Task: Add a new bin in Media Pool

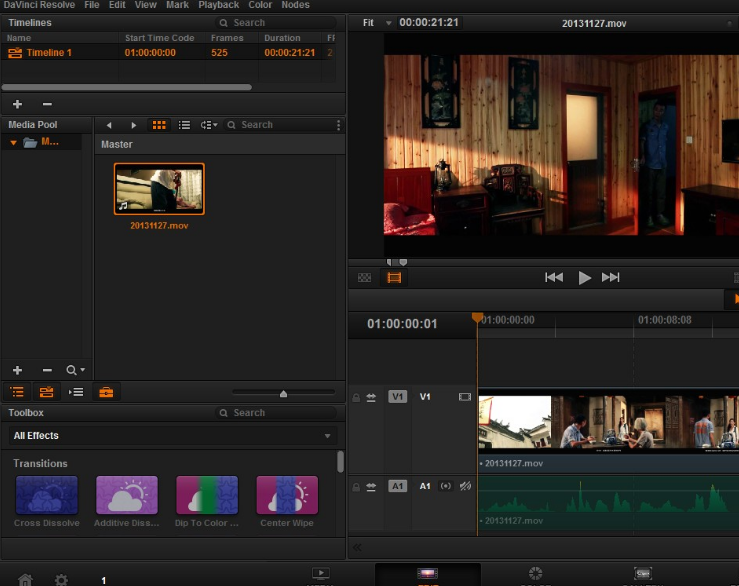Action: [17, 370]
